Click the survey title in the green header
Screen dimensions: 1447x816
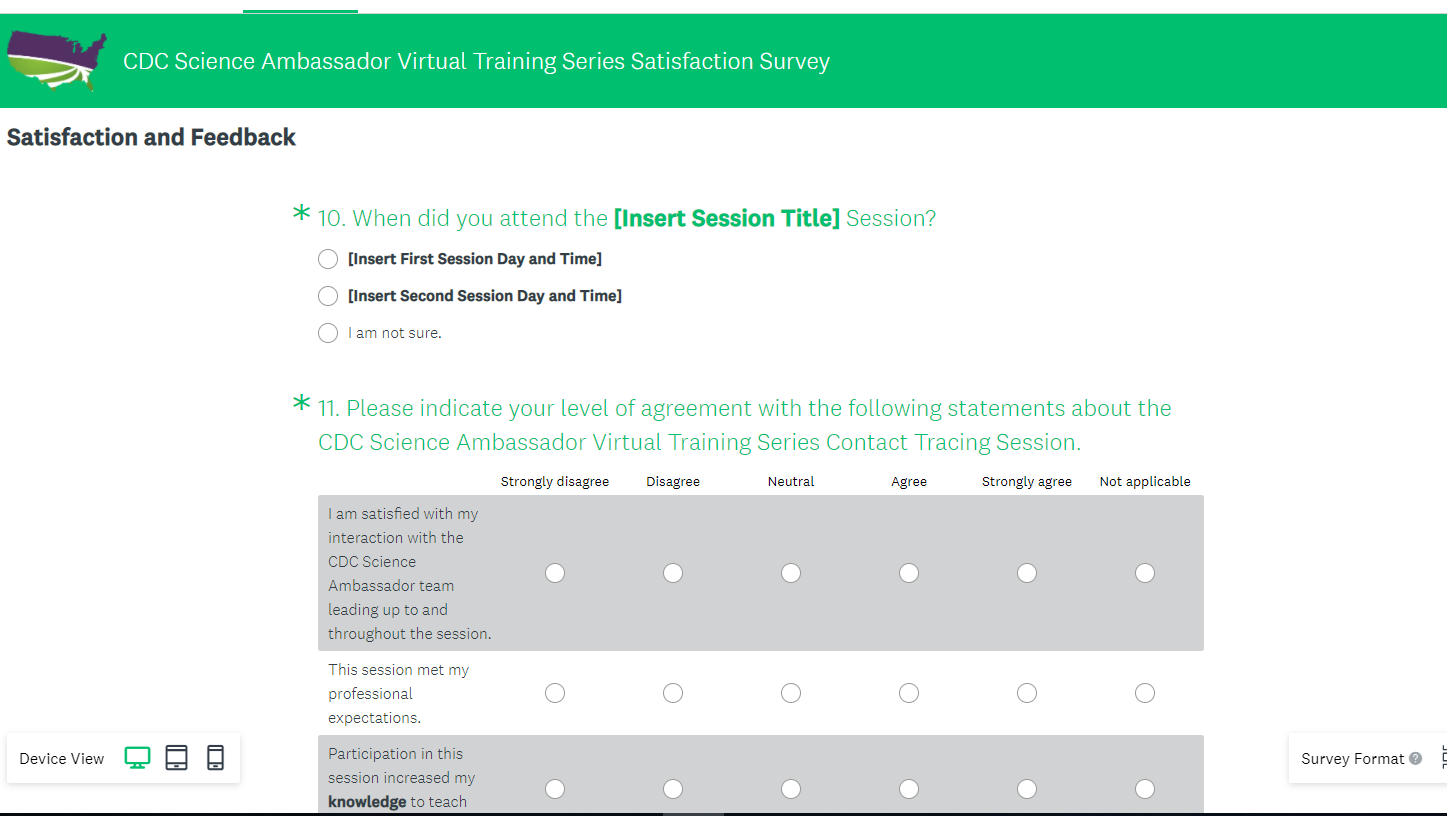[x=476, y=61]
